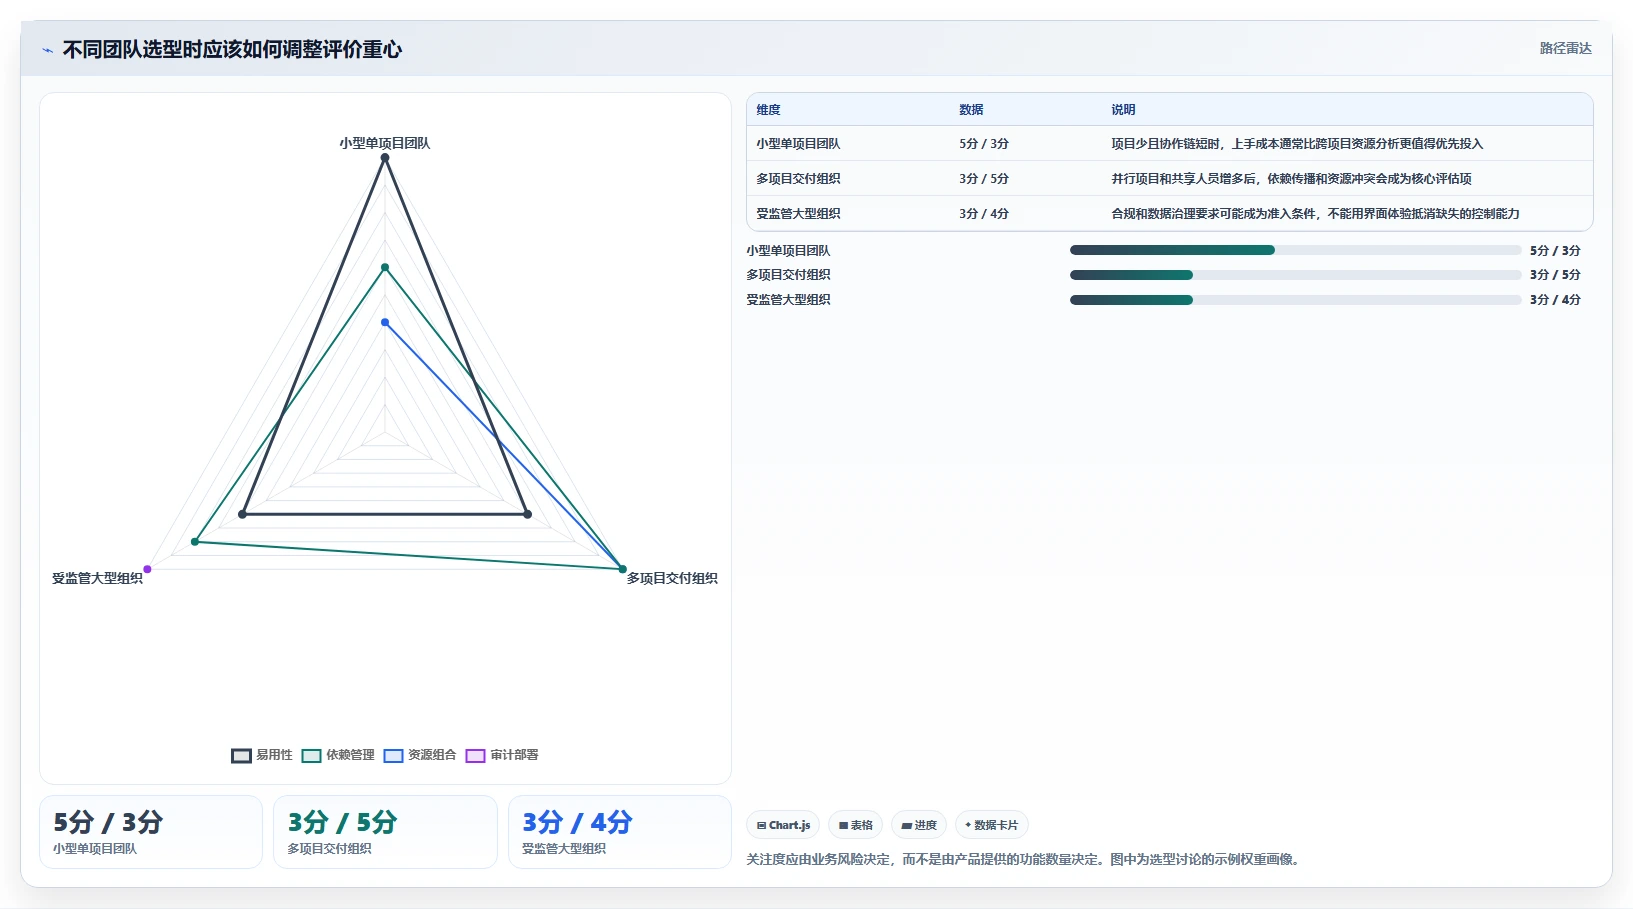
Task: Toggle the 依赖管理 legend swatch
Action: (x=311, y=756)
